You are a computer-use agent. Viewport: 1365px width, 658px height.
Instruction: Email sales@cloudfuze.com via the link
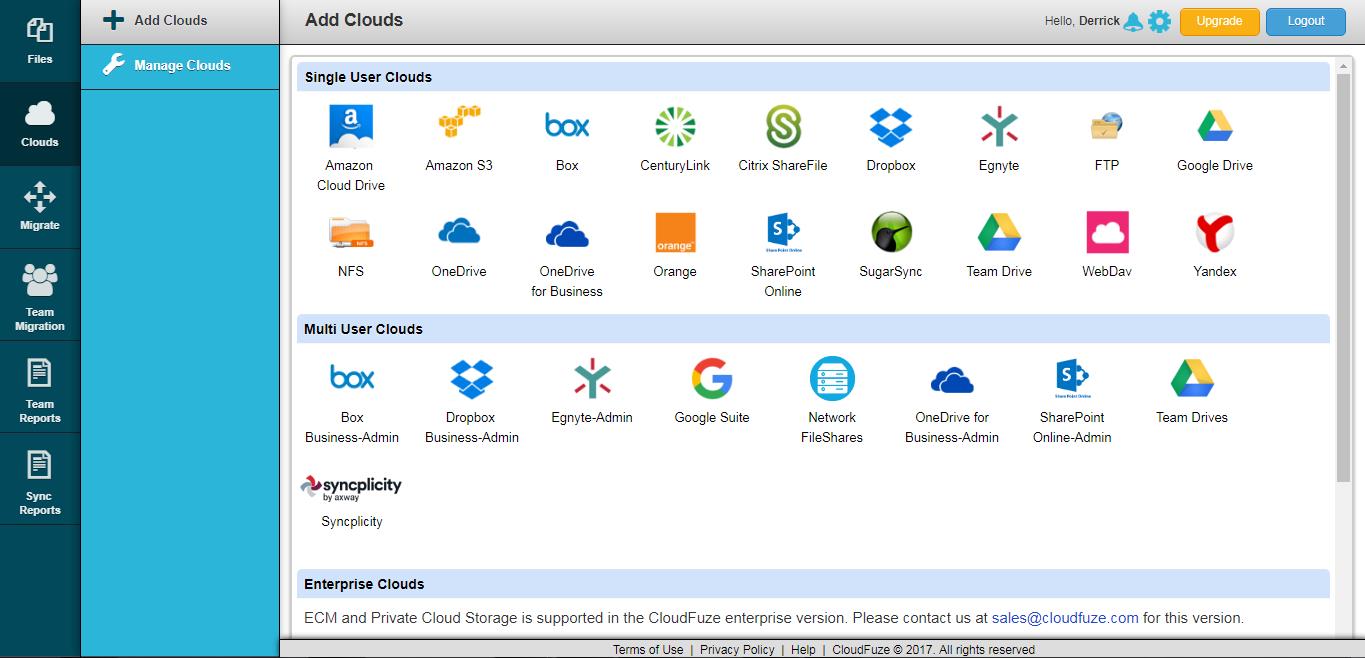(1065, 618)
